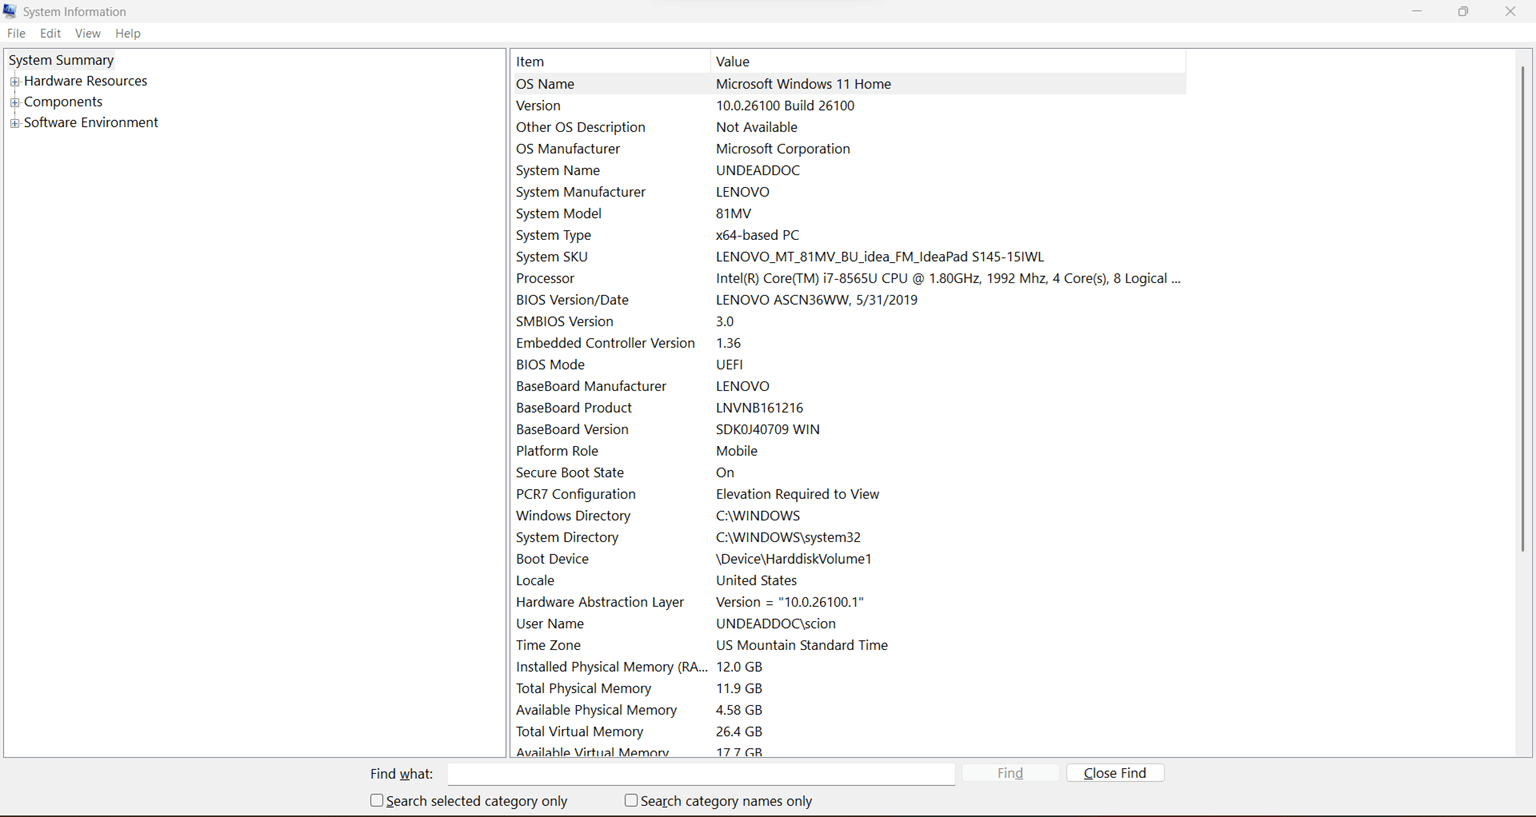Select the PCR7 Configuration row
1536x817 pixels.
coord(848,494)
